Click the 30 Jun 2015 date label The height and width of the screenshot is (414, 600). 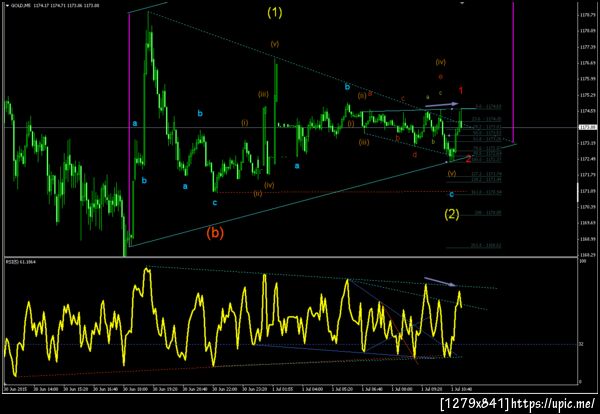14,389
